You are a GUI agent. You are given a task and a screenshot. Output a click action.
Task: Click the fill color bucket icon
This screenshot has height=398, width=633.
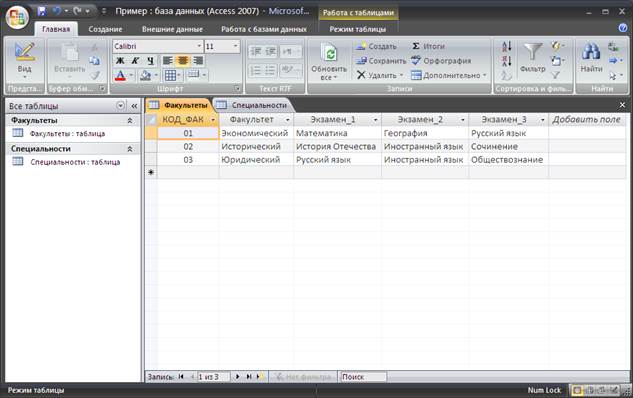tap(145, 75)
